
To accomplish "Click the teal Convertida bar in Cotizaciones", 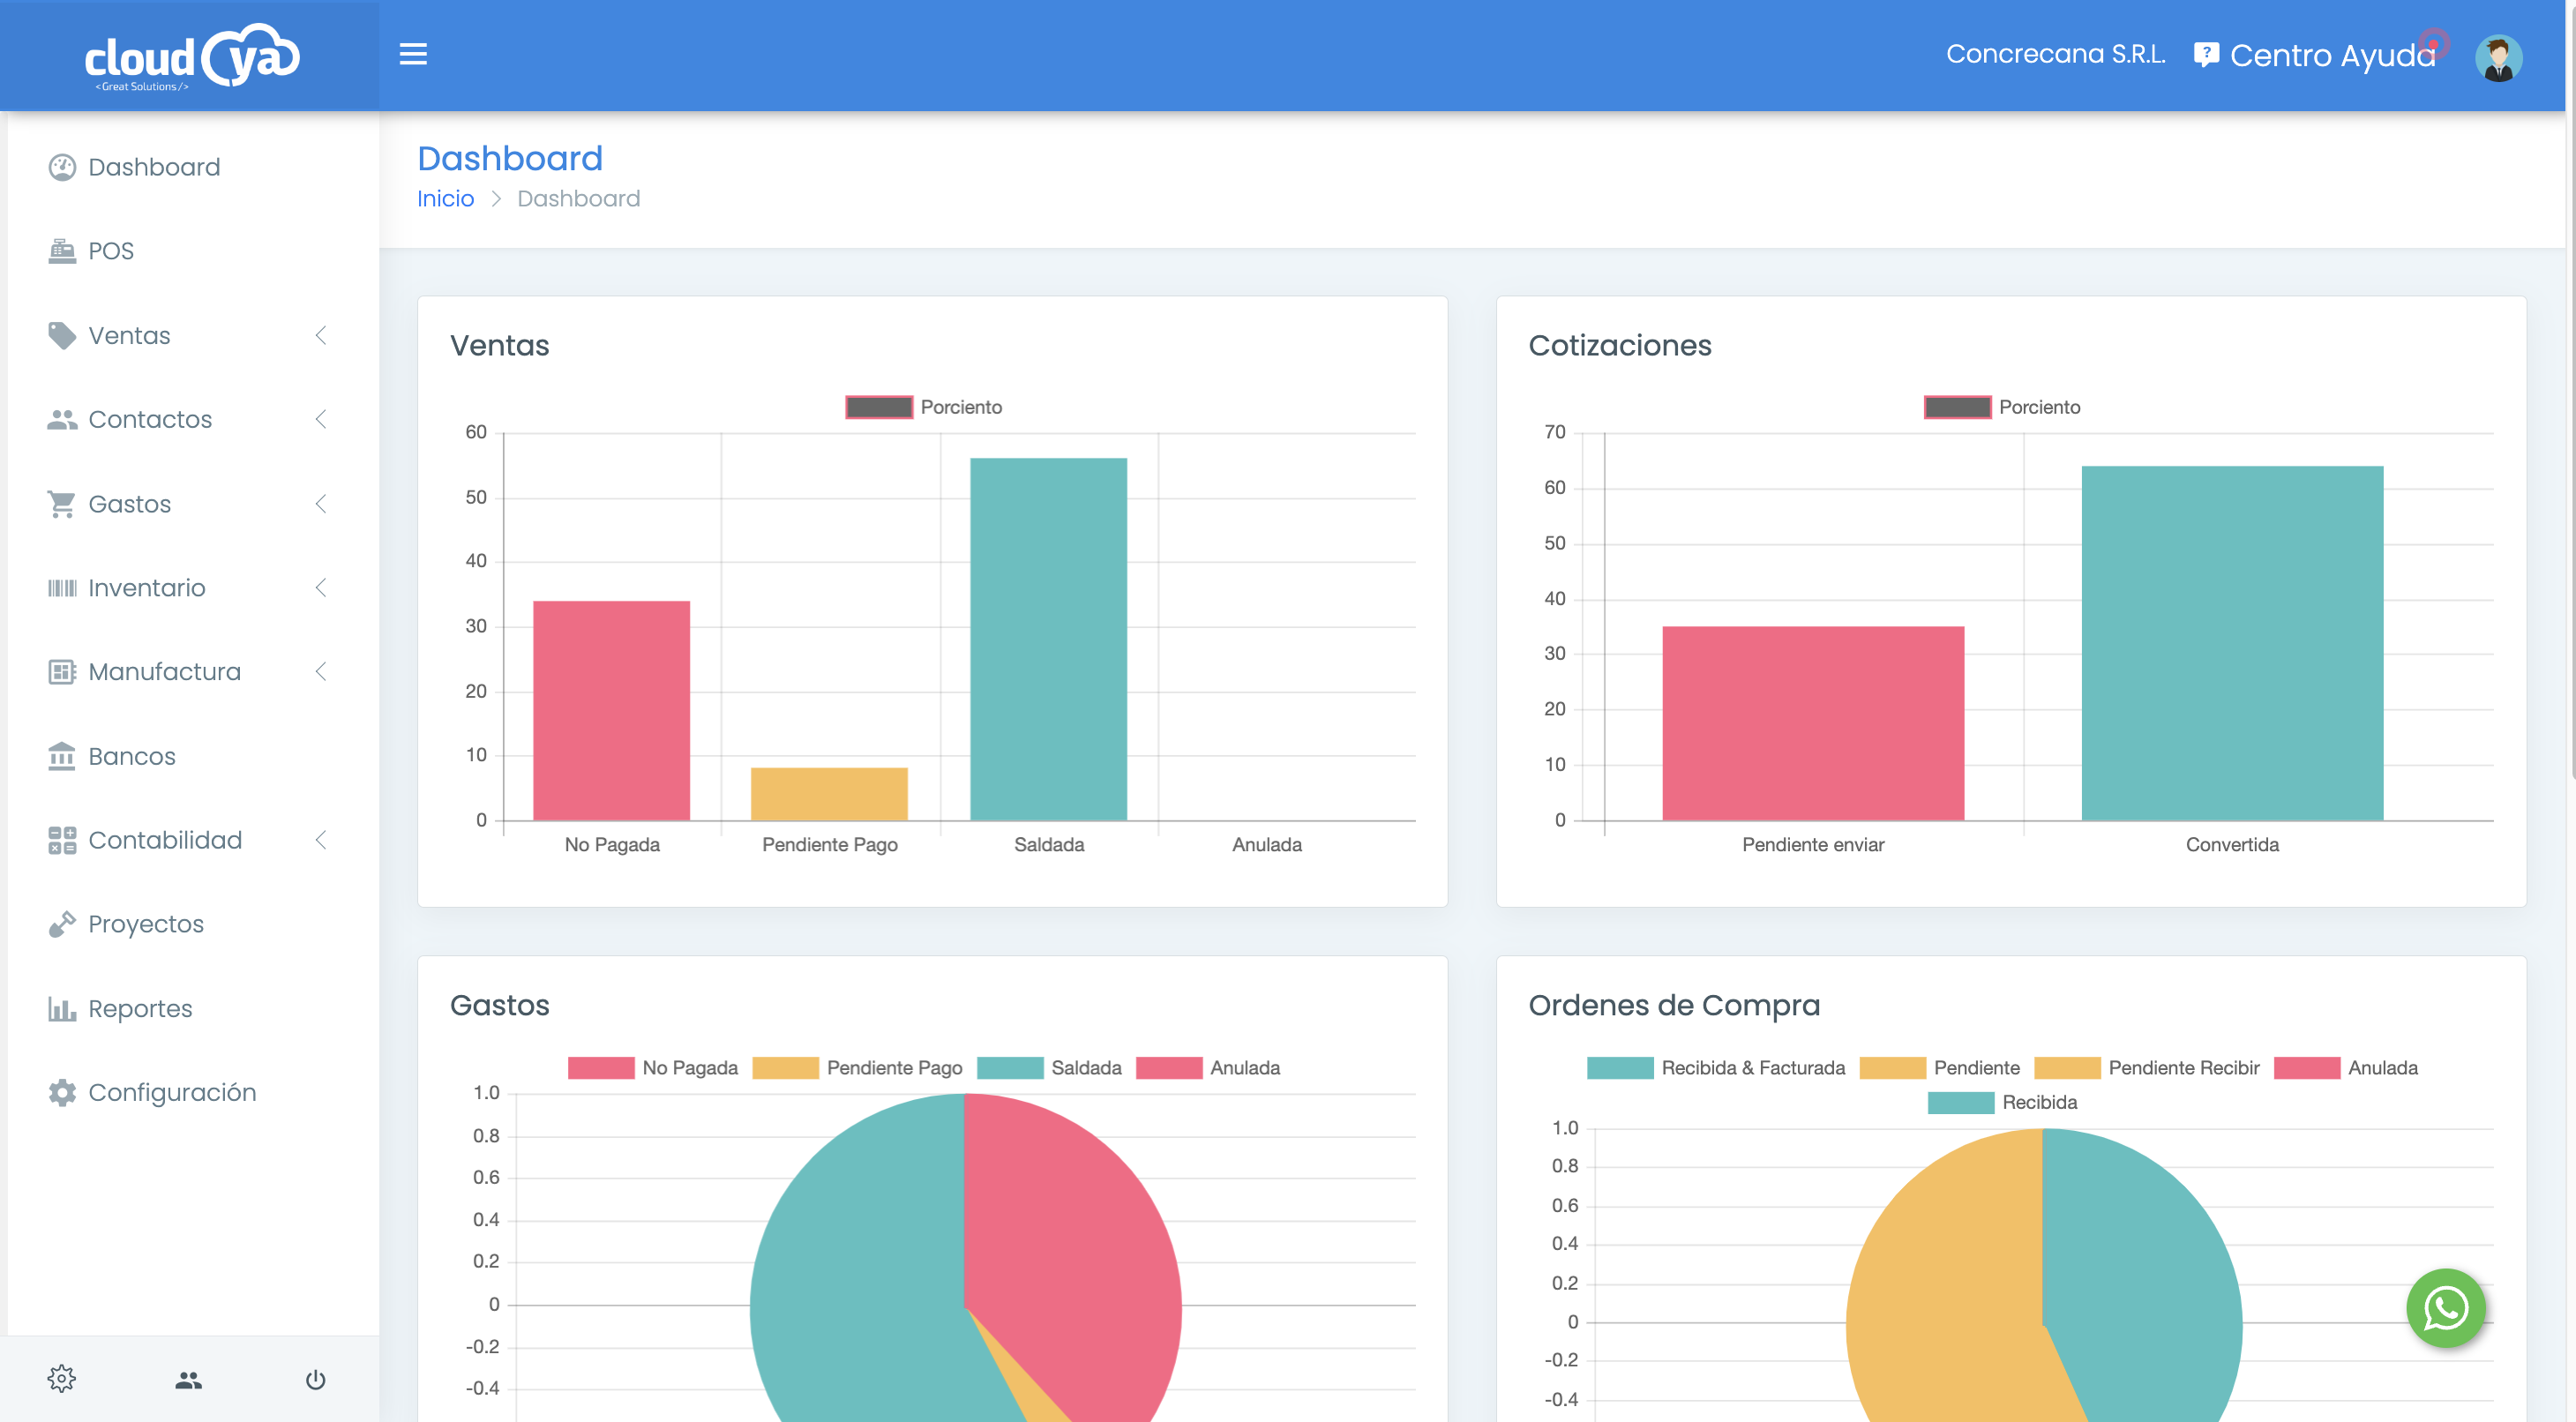I will click(x=2232, y=643).
